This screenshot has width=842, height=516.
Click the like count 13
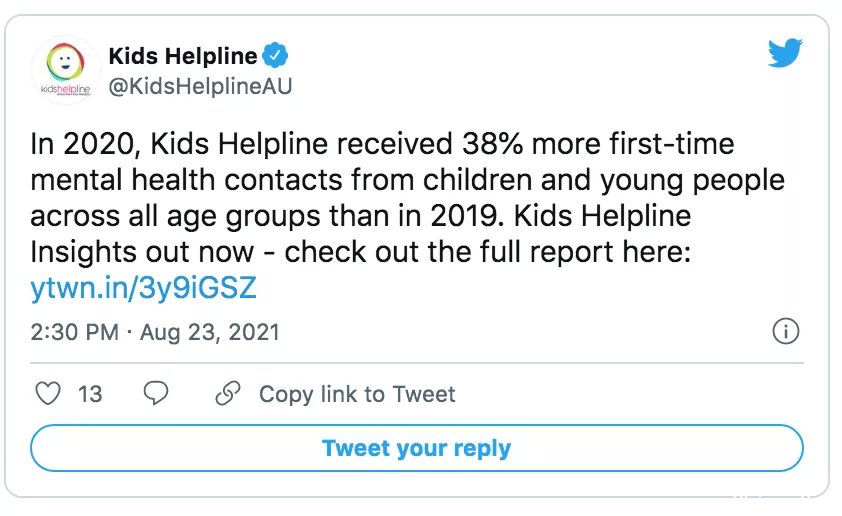(x=90, y=394)
